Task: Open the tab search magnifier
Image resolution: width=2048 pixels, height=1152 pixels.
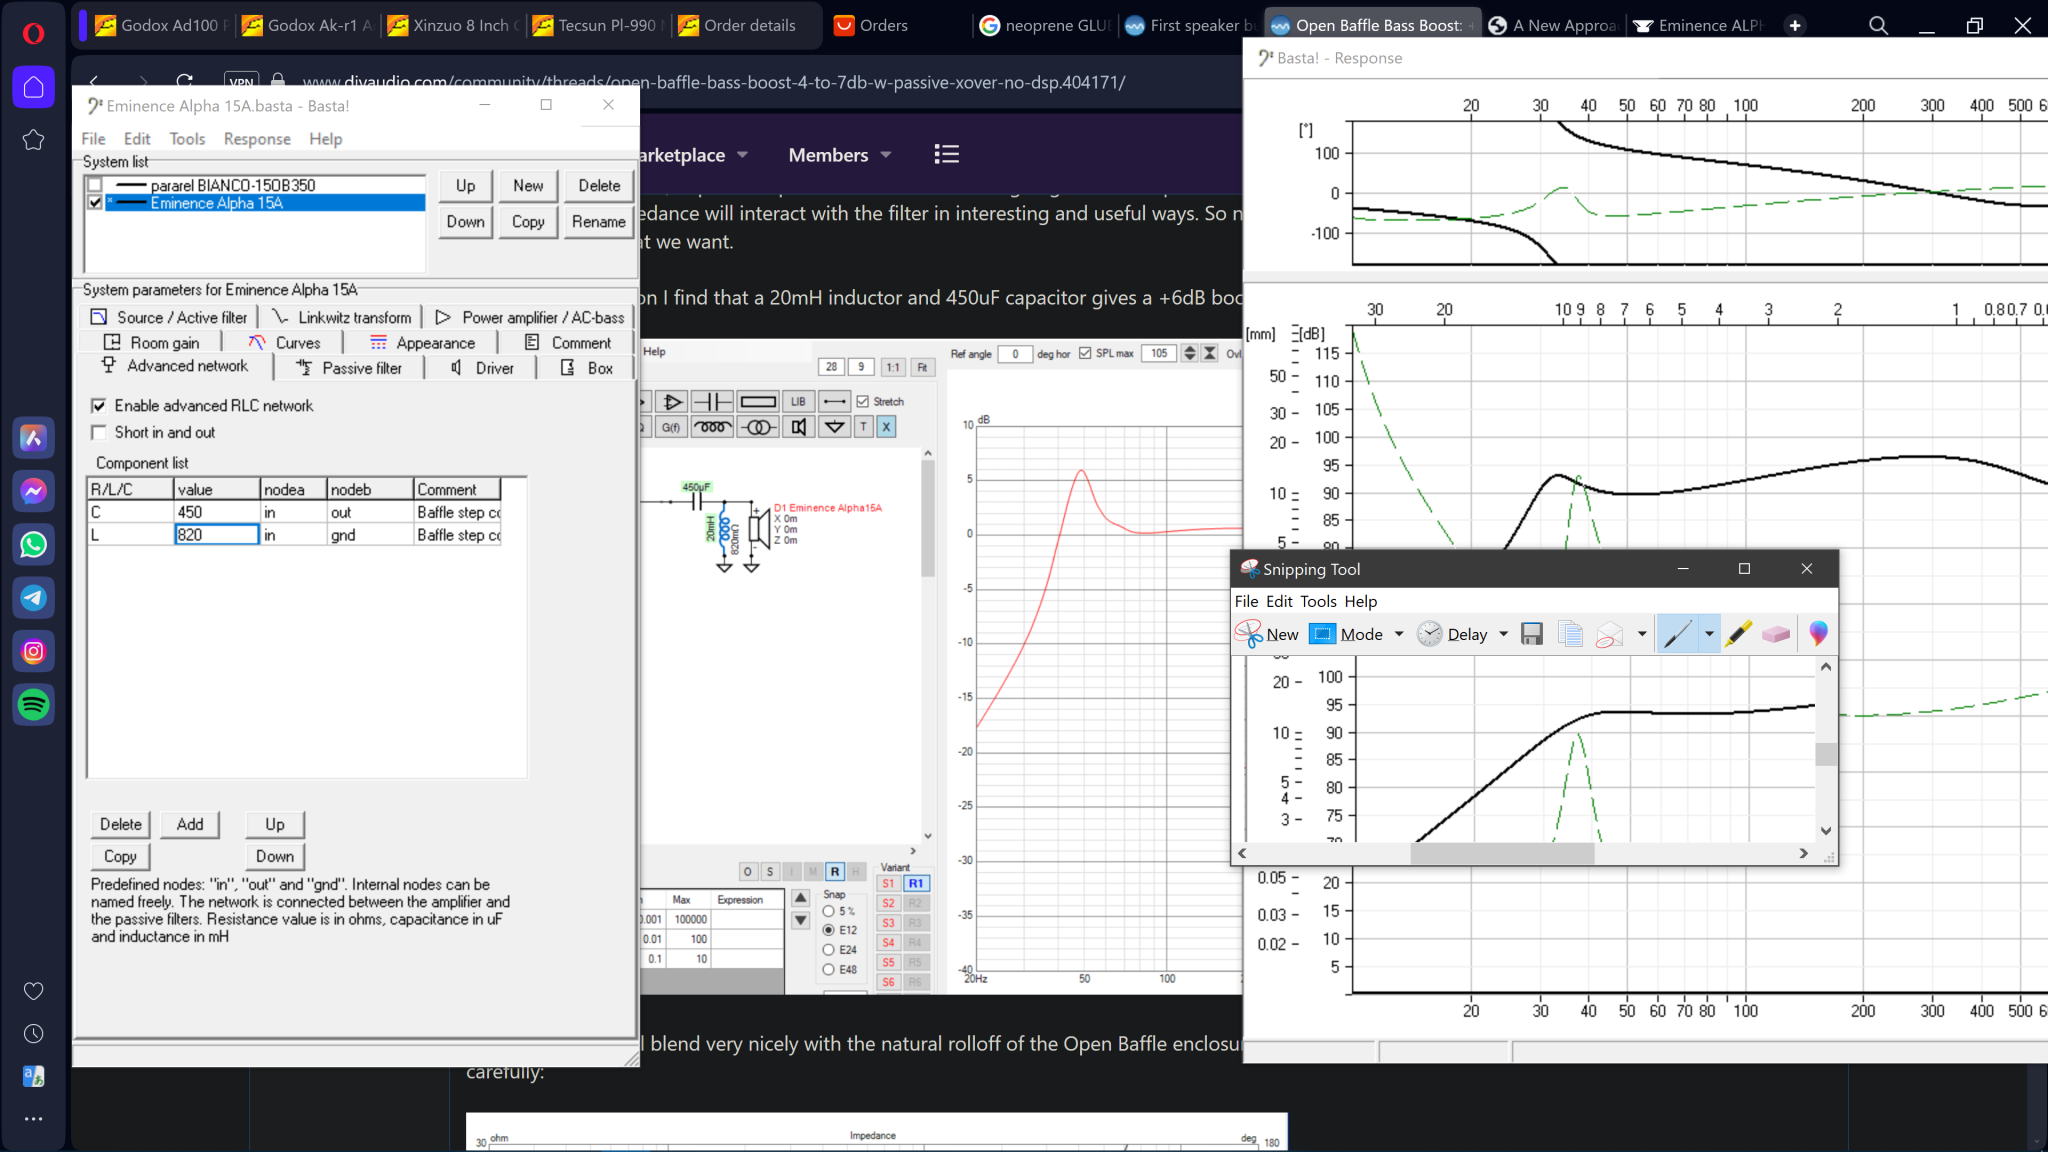Action: click(1878, 25)
